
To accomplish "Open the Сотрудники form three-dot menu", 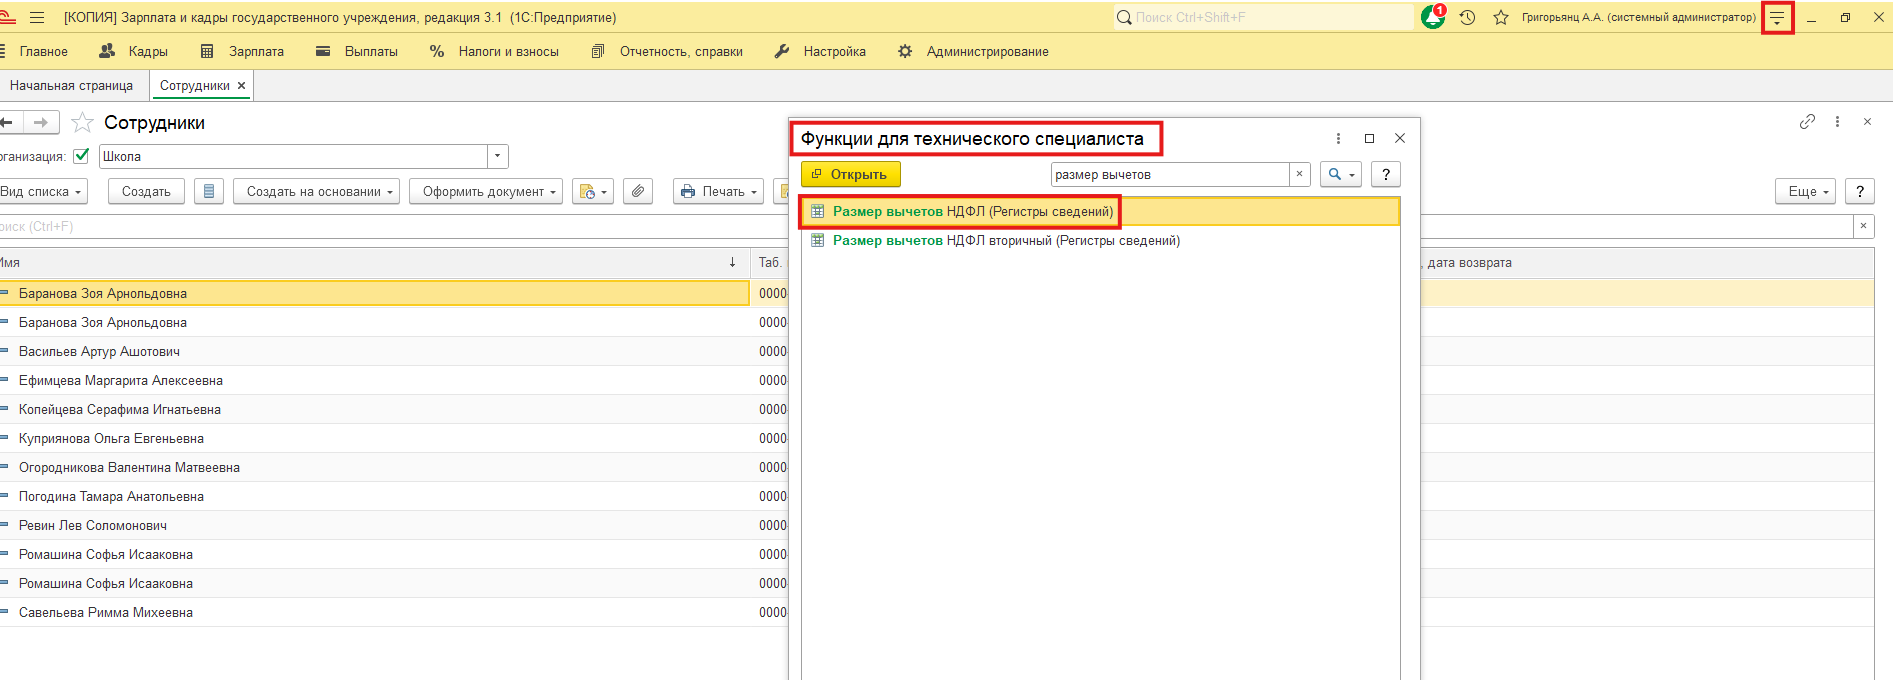I will coord(1837,122).
